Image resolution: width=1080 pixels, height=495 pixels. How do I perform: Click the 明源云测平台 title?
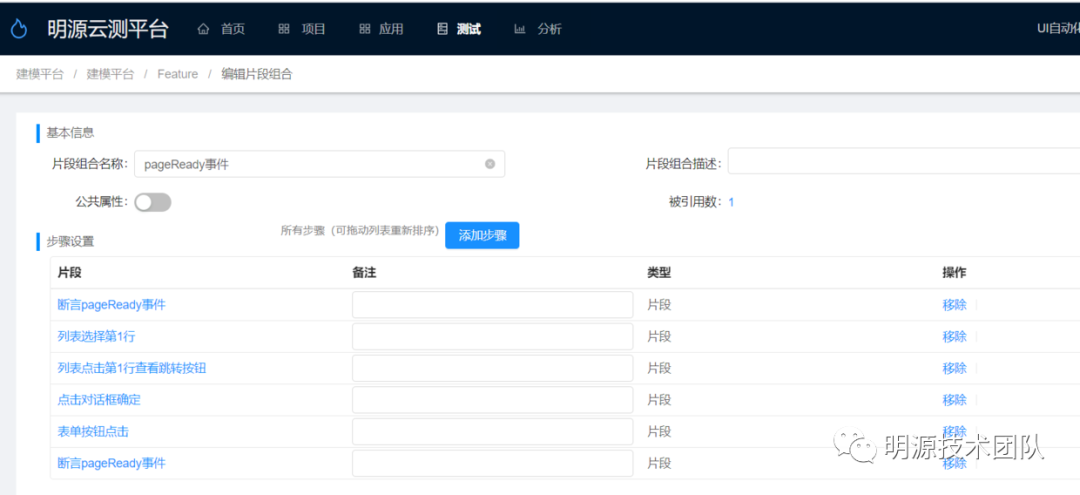[x=107, y=29]
